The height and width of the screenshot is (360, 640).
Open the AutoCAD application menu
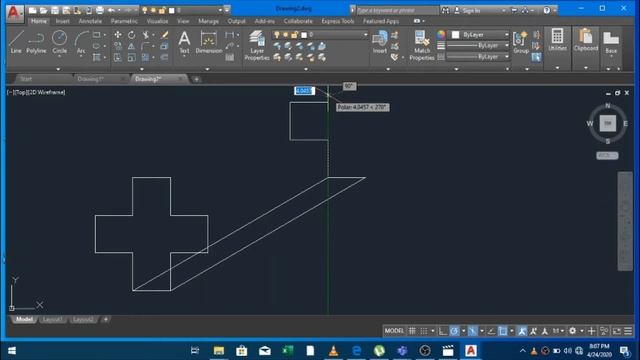(14, 12)
